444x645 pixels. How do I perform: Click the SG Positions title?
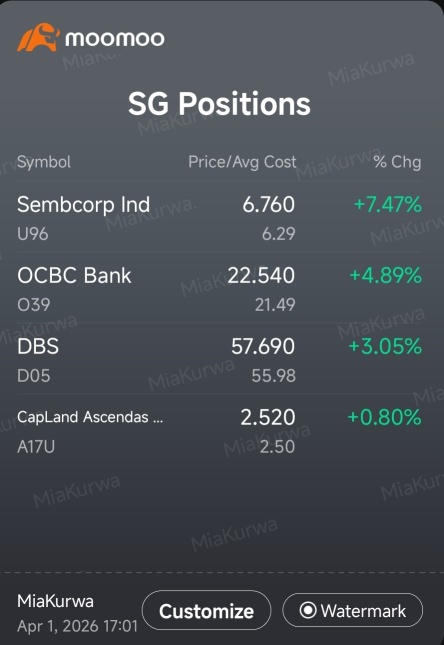(219, 103)
